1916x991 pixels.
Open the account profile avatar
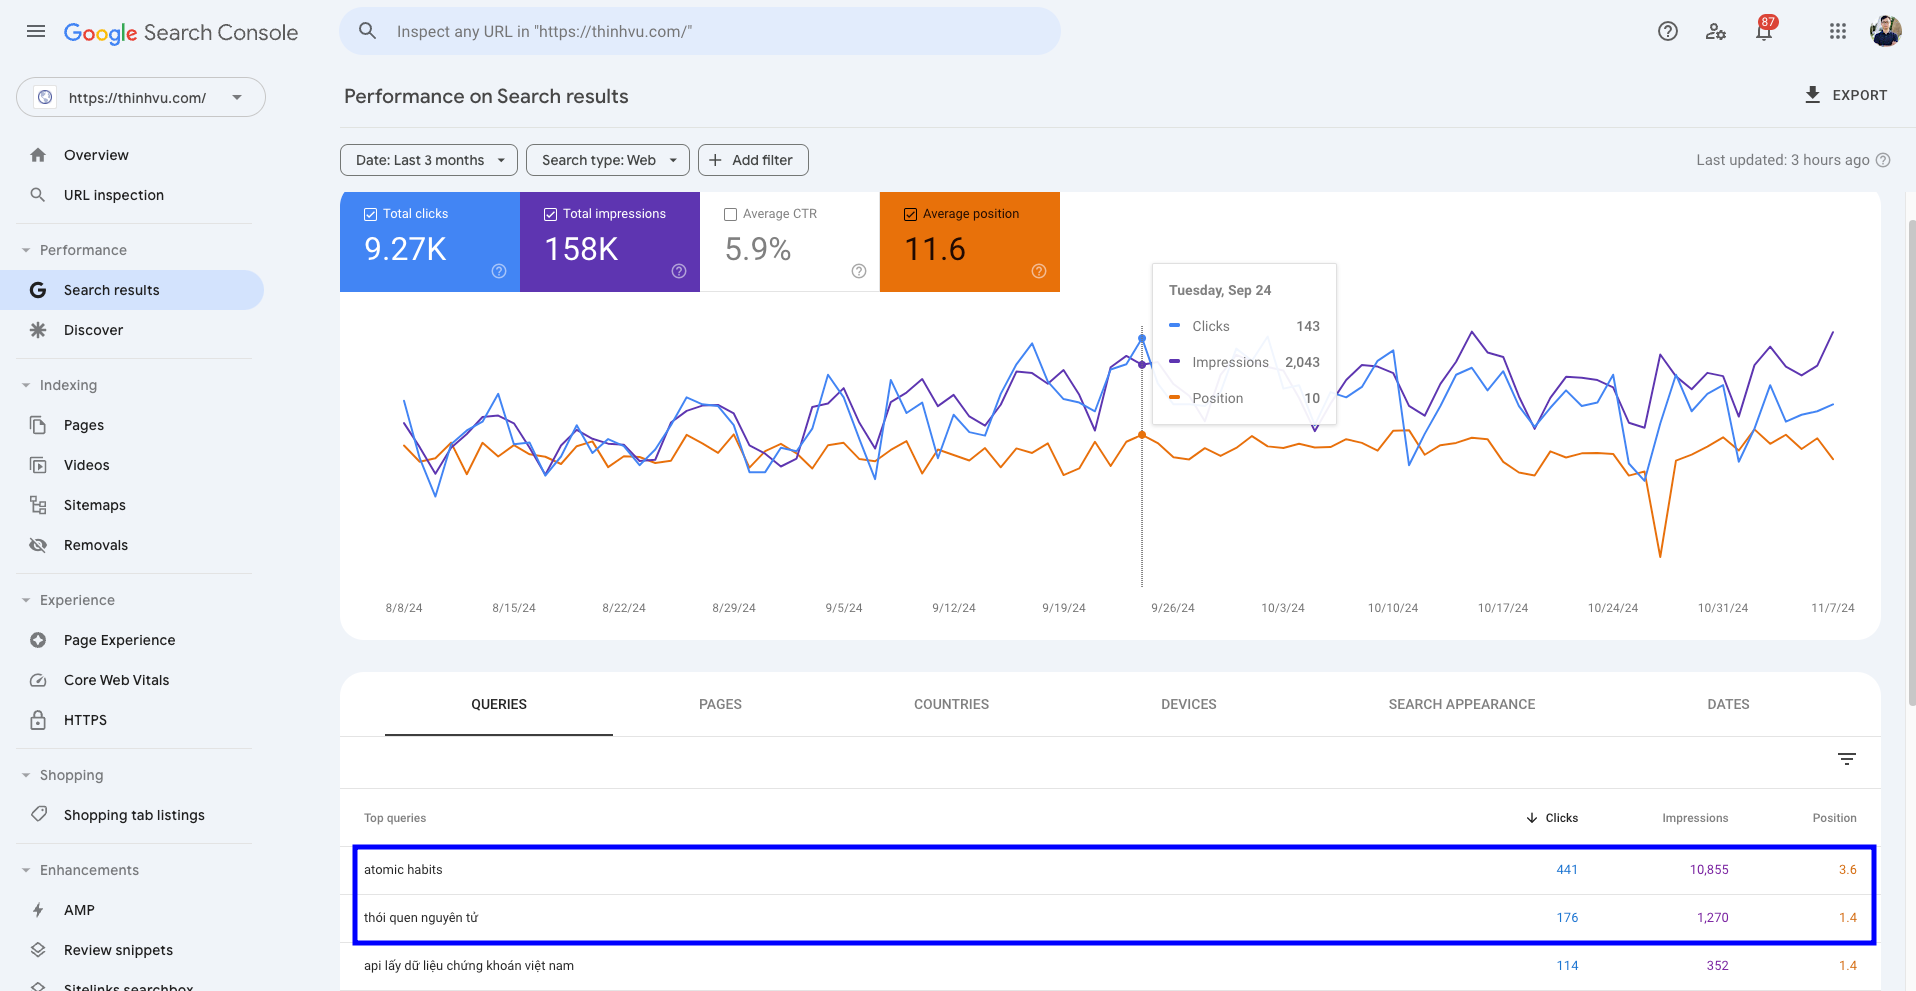coord(1886,31)
